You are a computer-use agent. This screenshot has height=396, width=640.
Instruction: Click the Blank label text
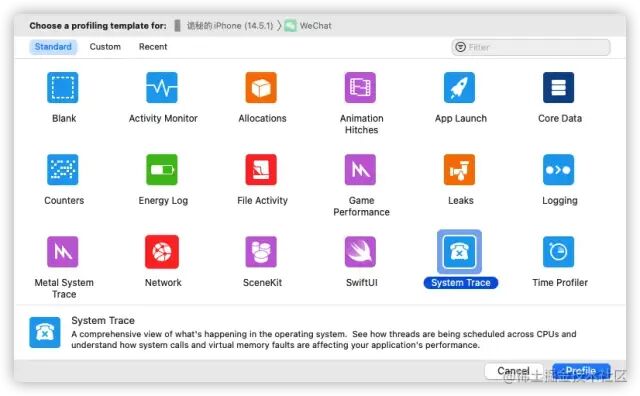point(64,118)
